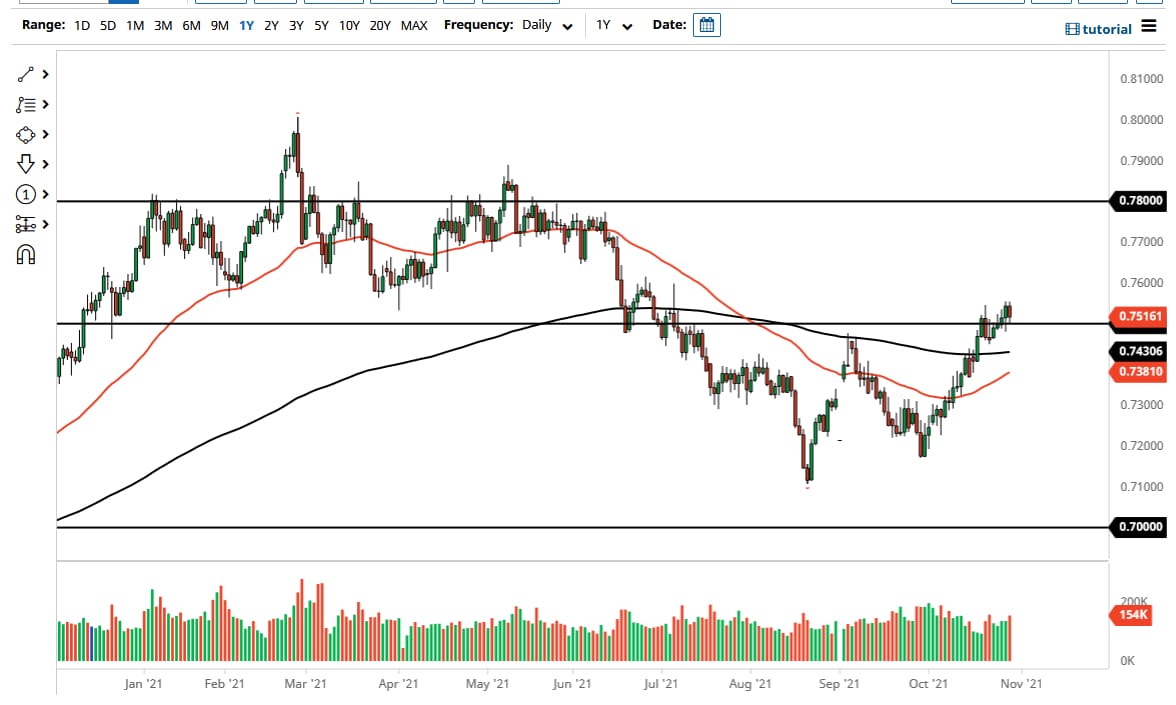This screenshot has width=1176, height=705.
Task: Select the down arrow marker tool
Action: [26, 164]
